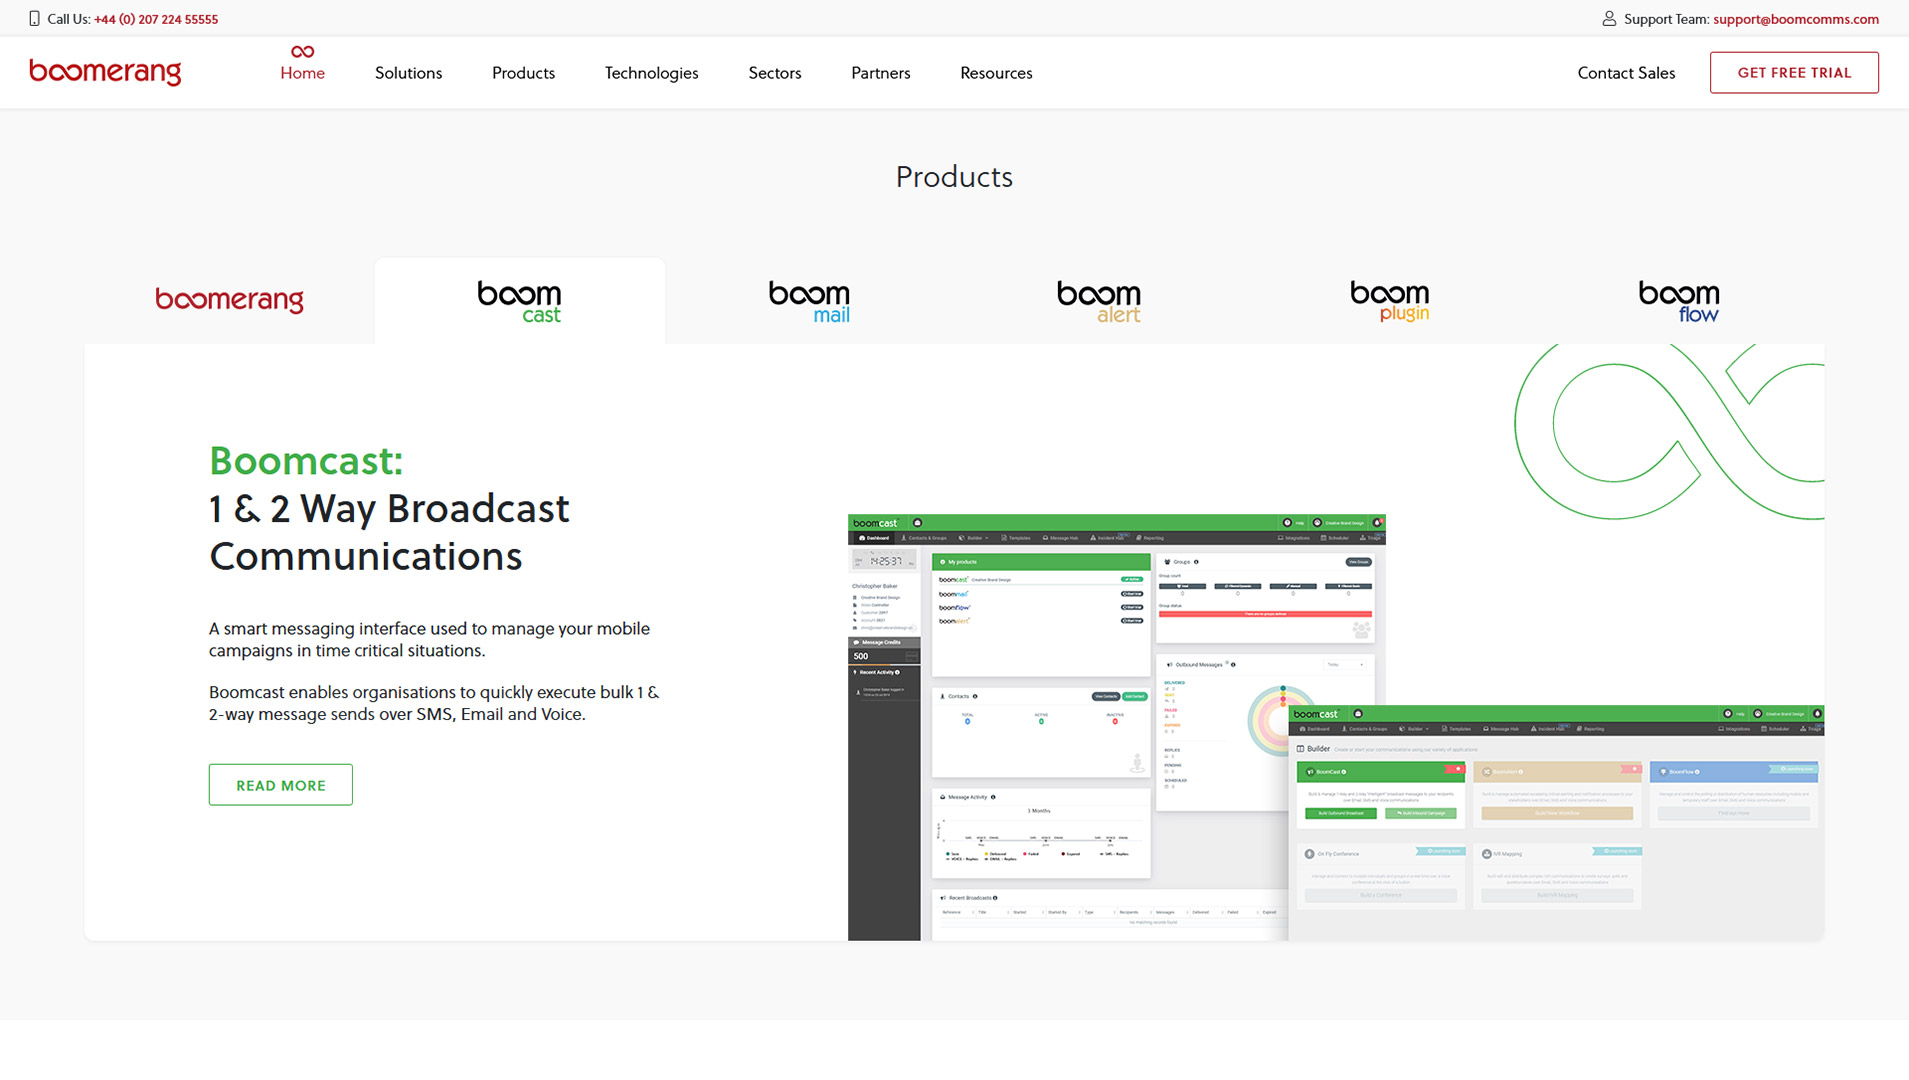Show the boomplugin product tab

(x=1389, y=301)
